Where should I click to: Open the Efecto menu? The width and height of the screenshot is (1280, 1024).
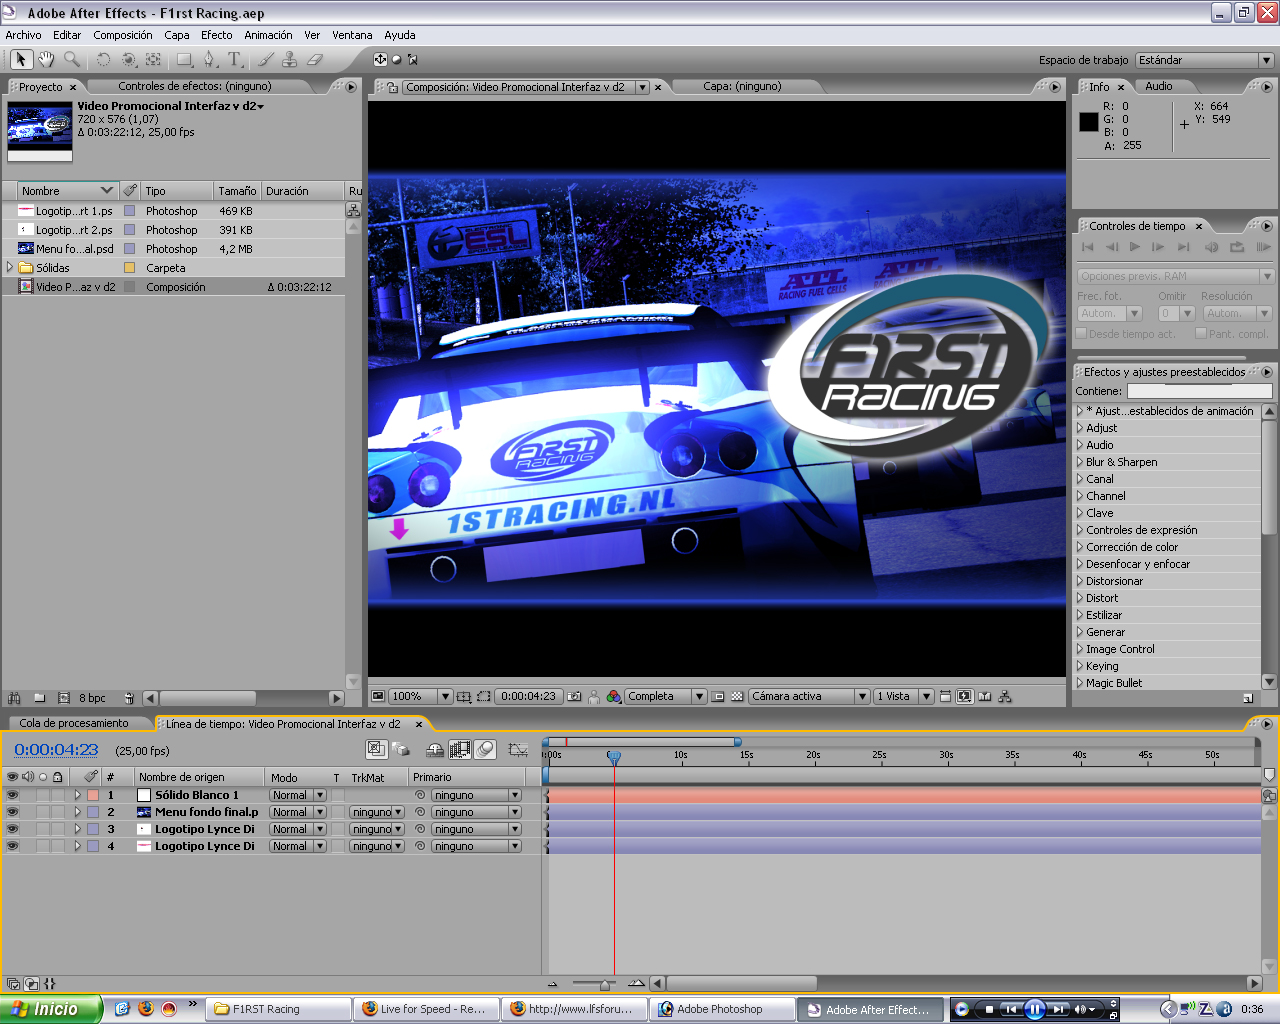tap(217, 35)
